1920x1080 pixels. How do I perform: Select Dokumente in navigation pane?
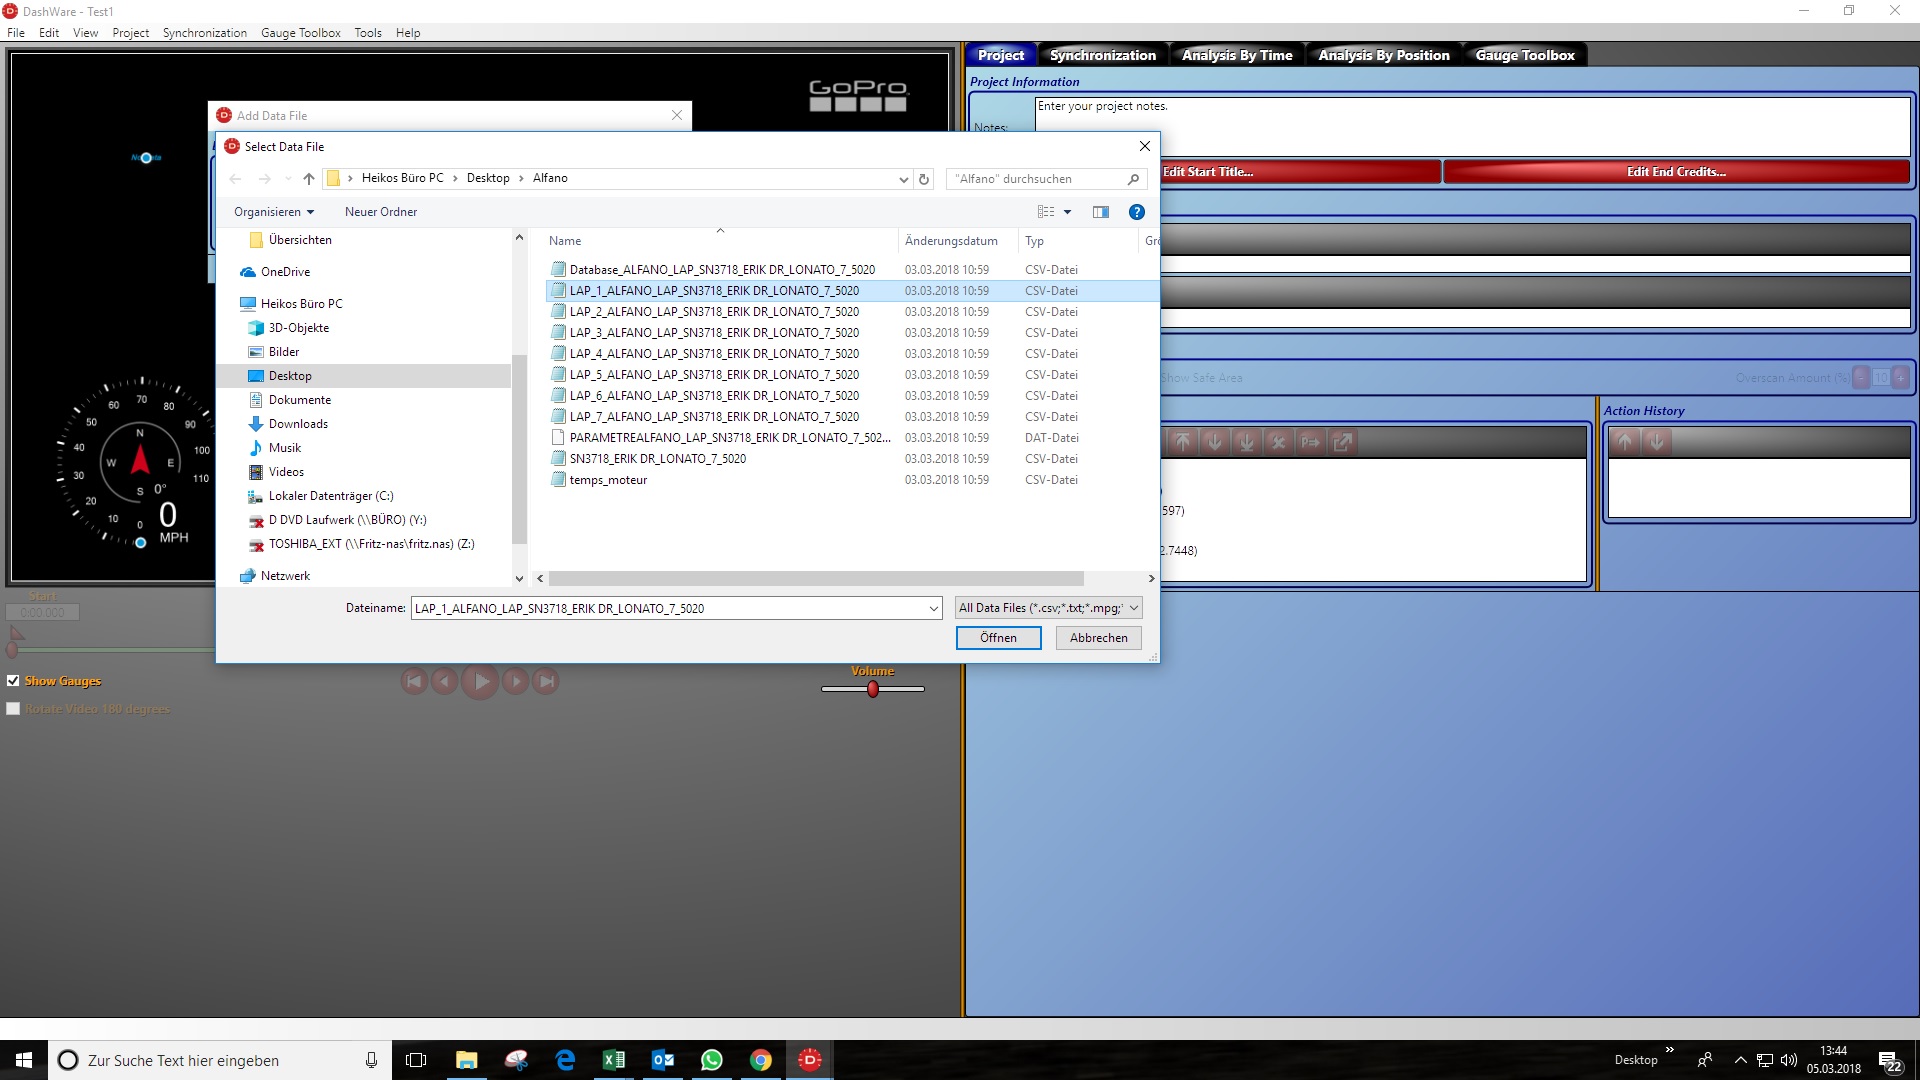coord(299,400)
